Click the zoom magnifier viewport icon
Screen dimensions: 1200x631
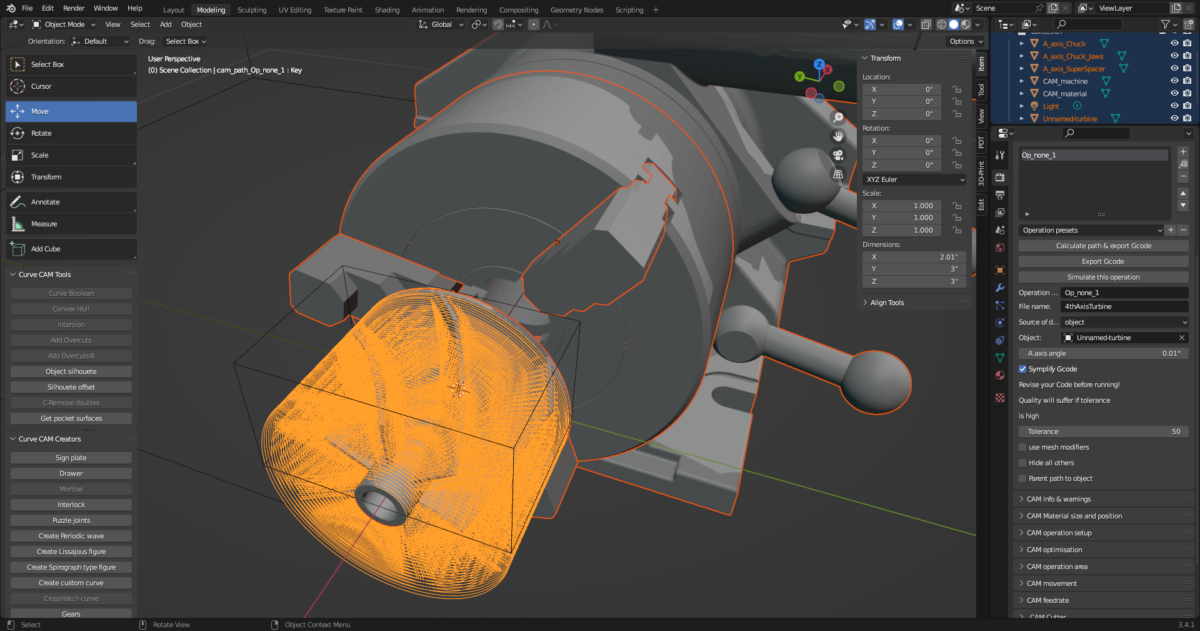tap(837, 118)
